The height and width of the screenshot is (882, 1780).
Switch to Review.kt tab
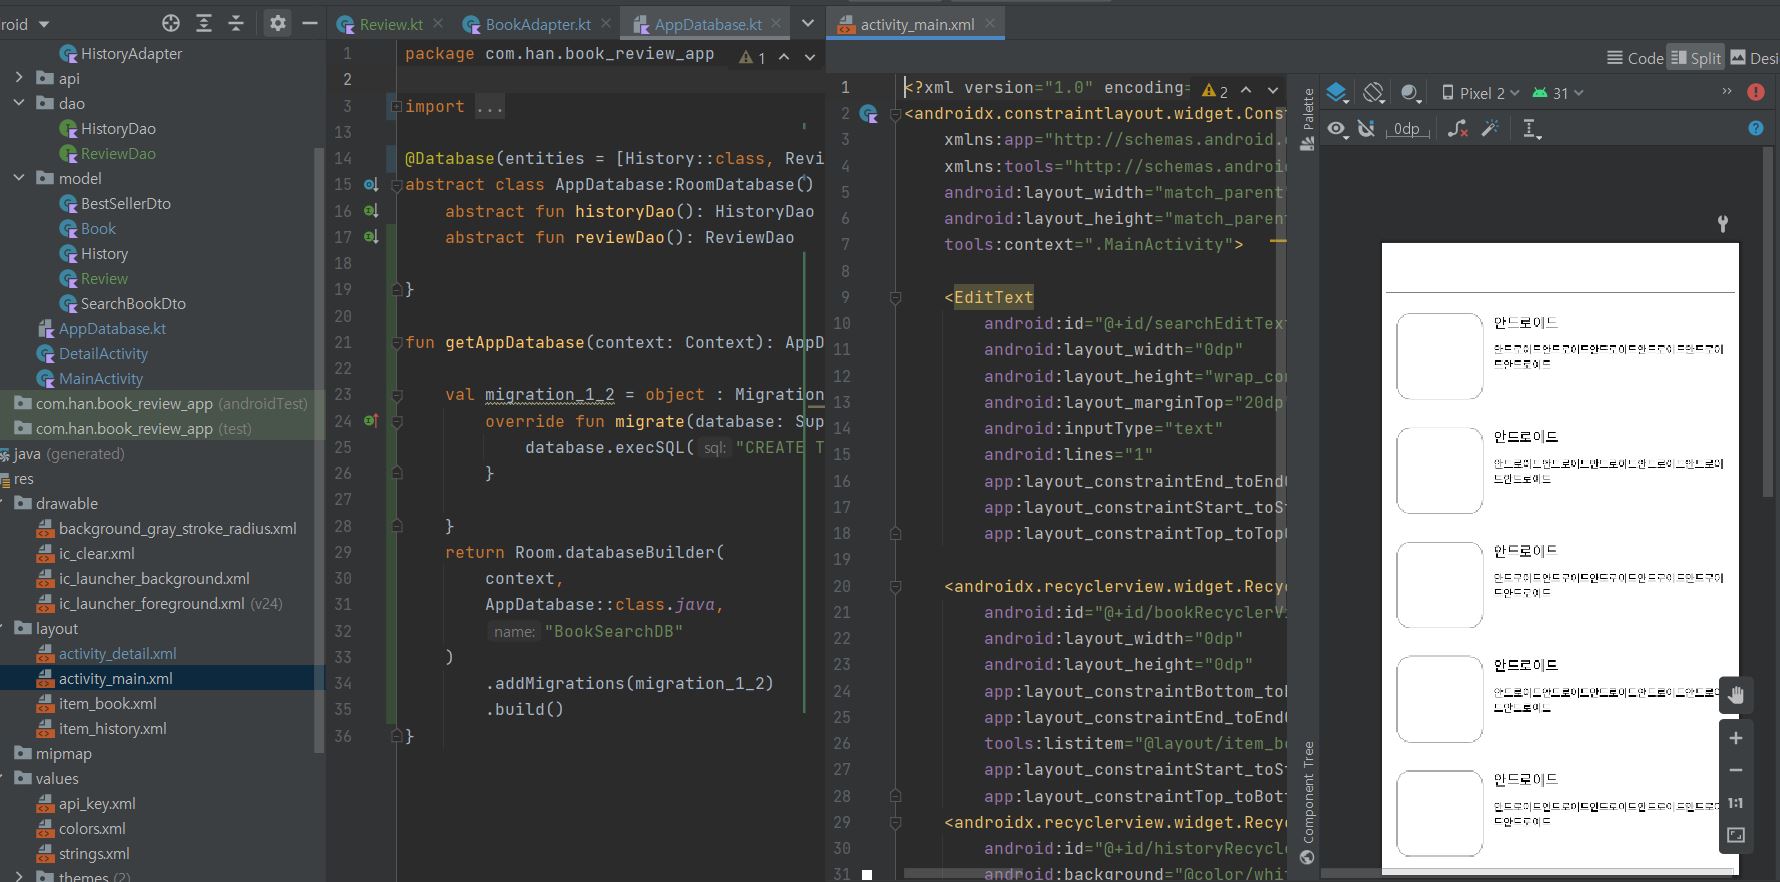click(391, 24)
